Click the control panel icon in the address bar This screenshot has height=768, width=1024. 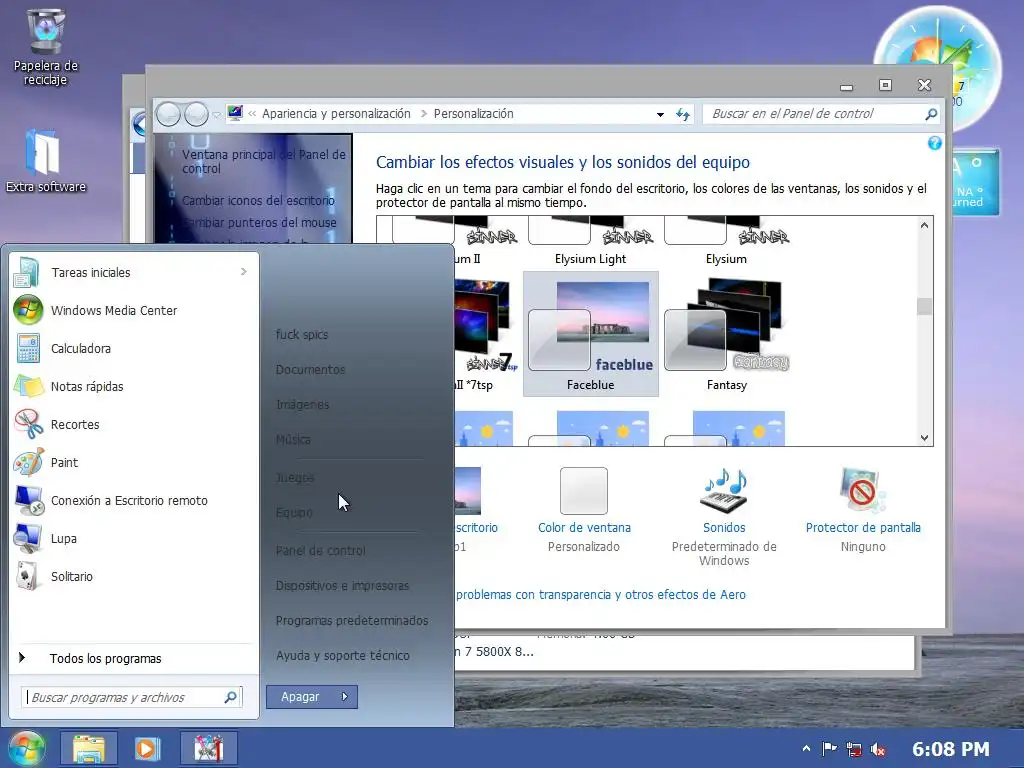coord(235,113)
